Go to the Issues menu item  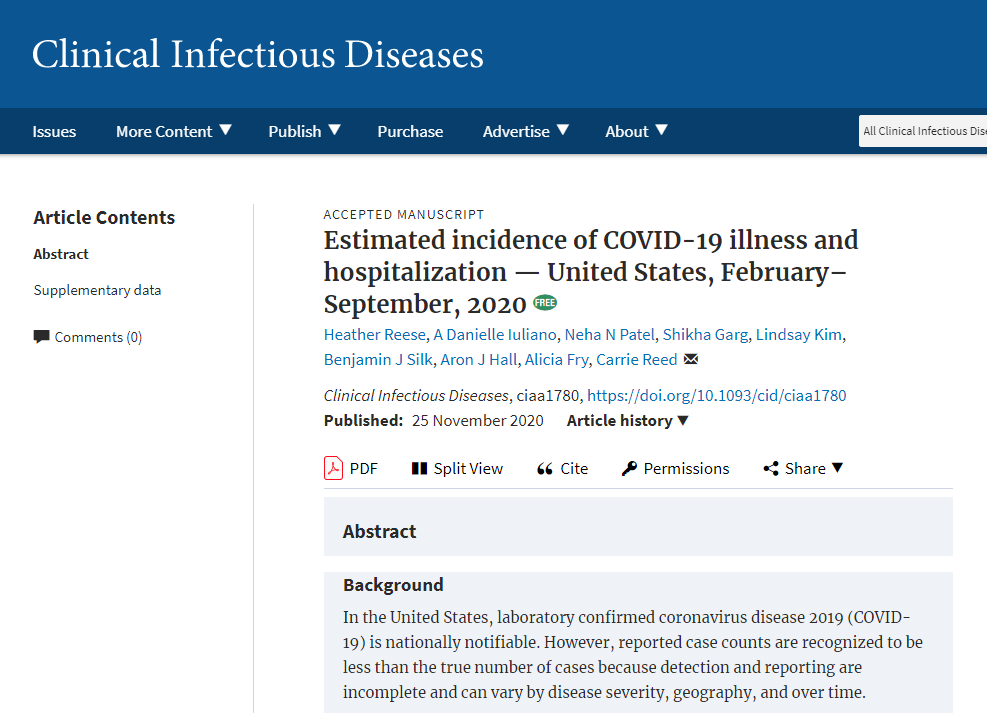coord(54,131)
